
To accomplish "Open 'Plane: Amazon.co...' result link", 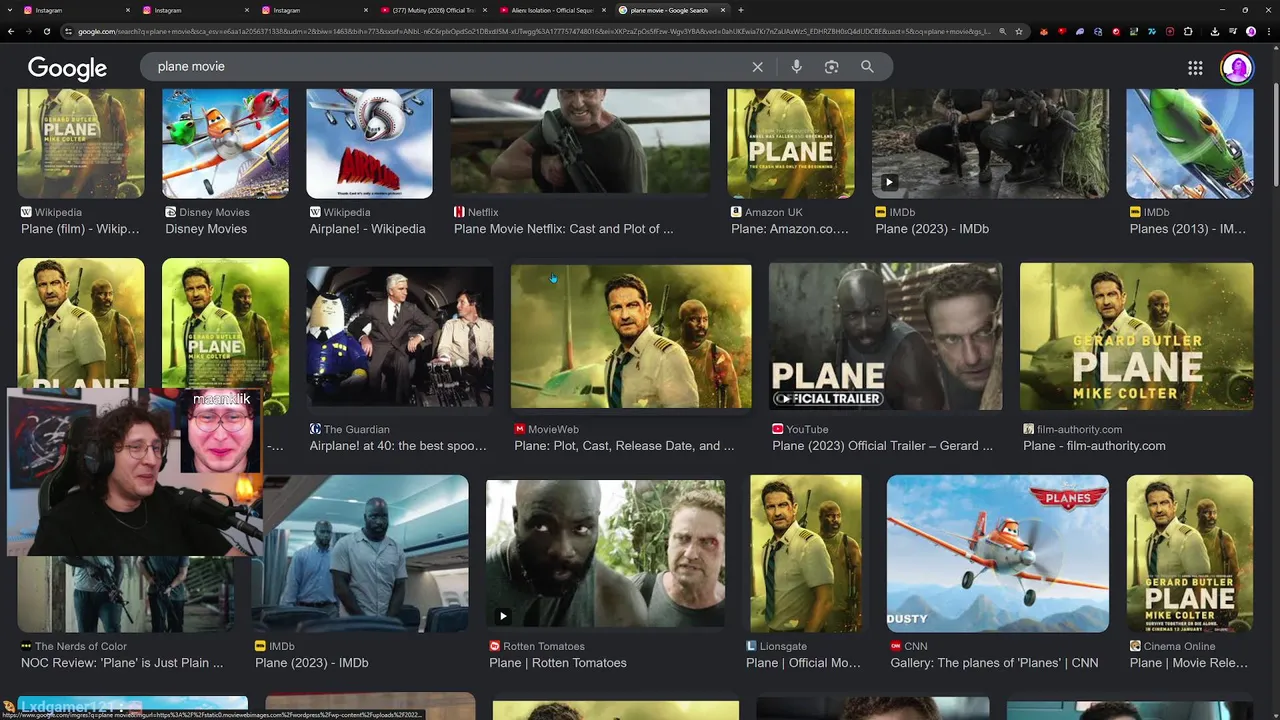I will (x=790, y=229).
